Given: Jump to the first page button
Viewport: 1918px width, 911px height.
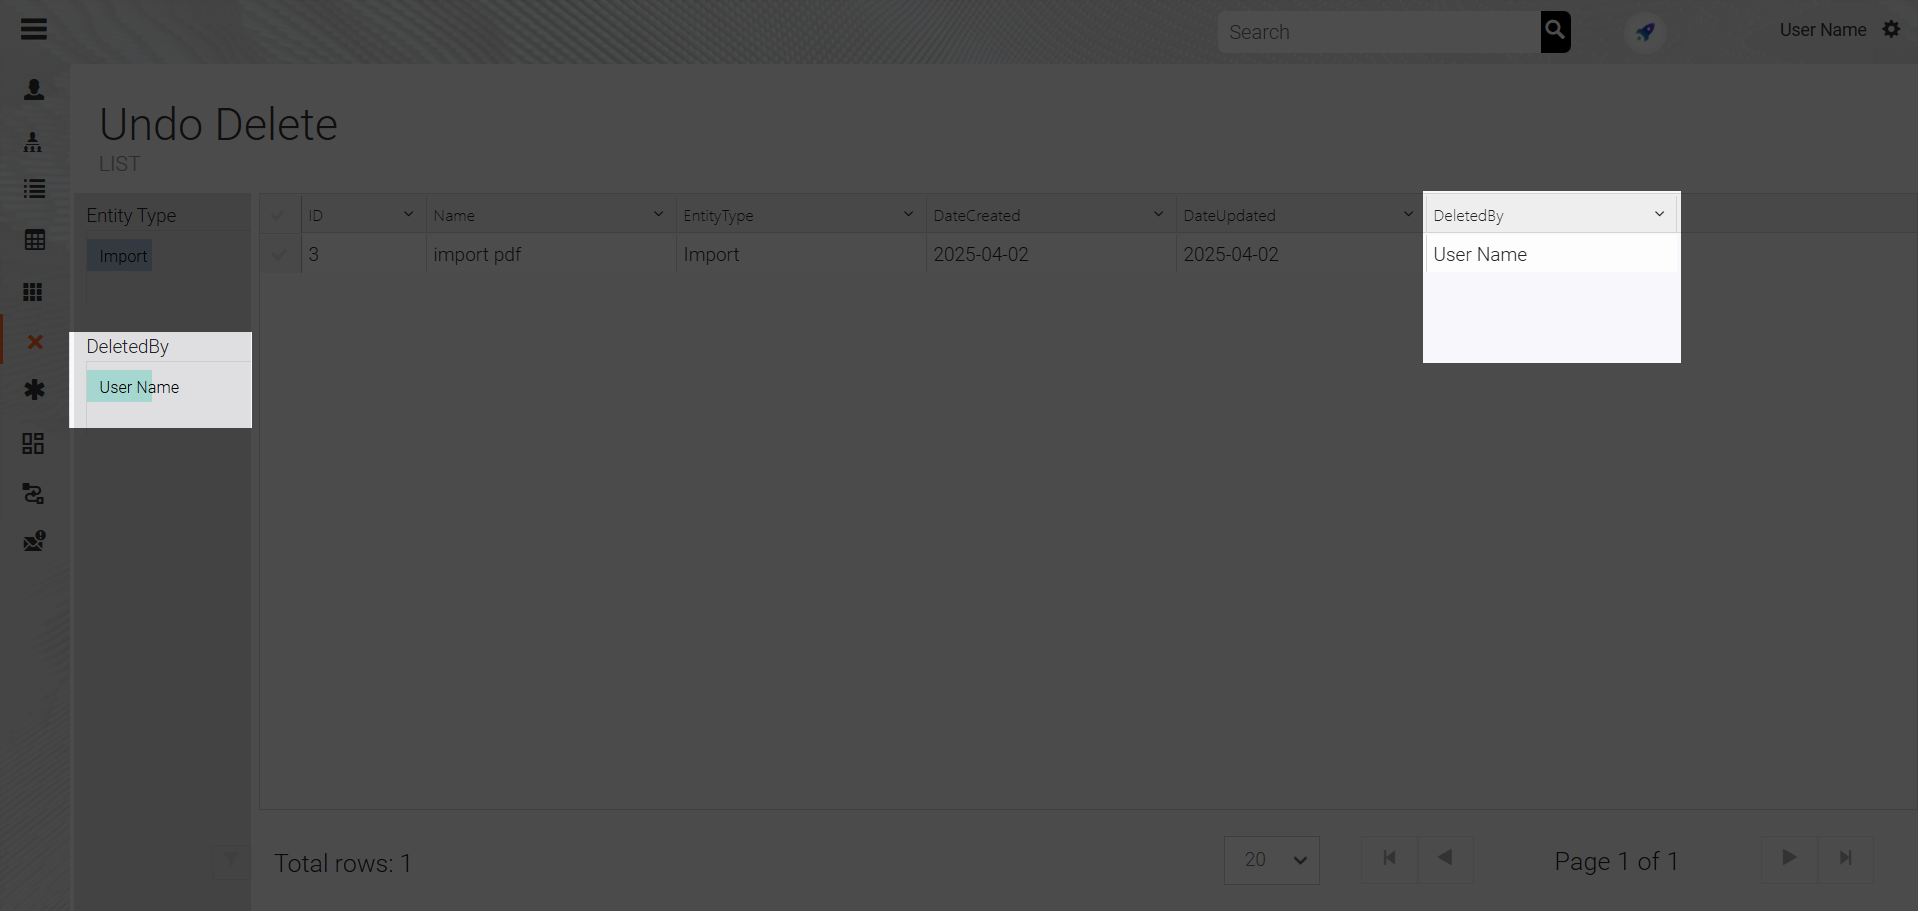Looking at the screenshot, I should 1389,858.
